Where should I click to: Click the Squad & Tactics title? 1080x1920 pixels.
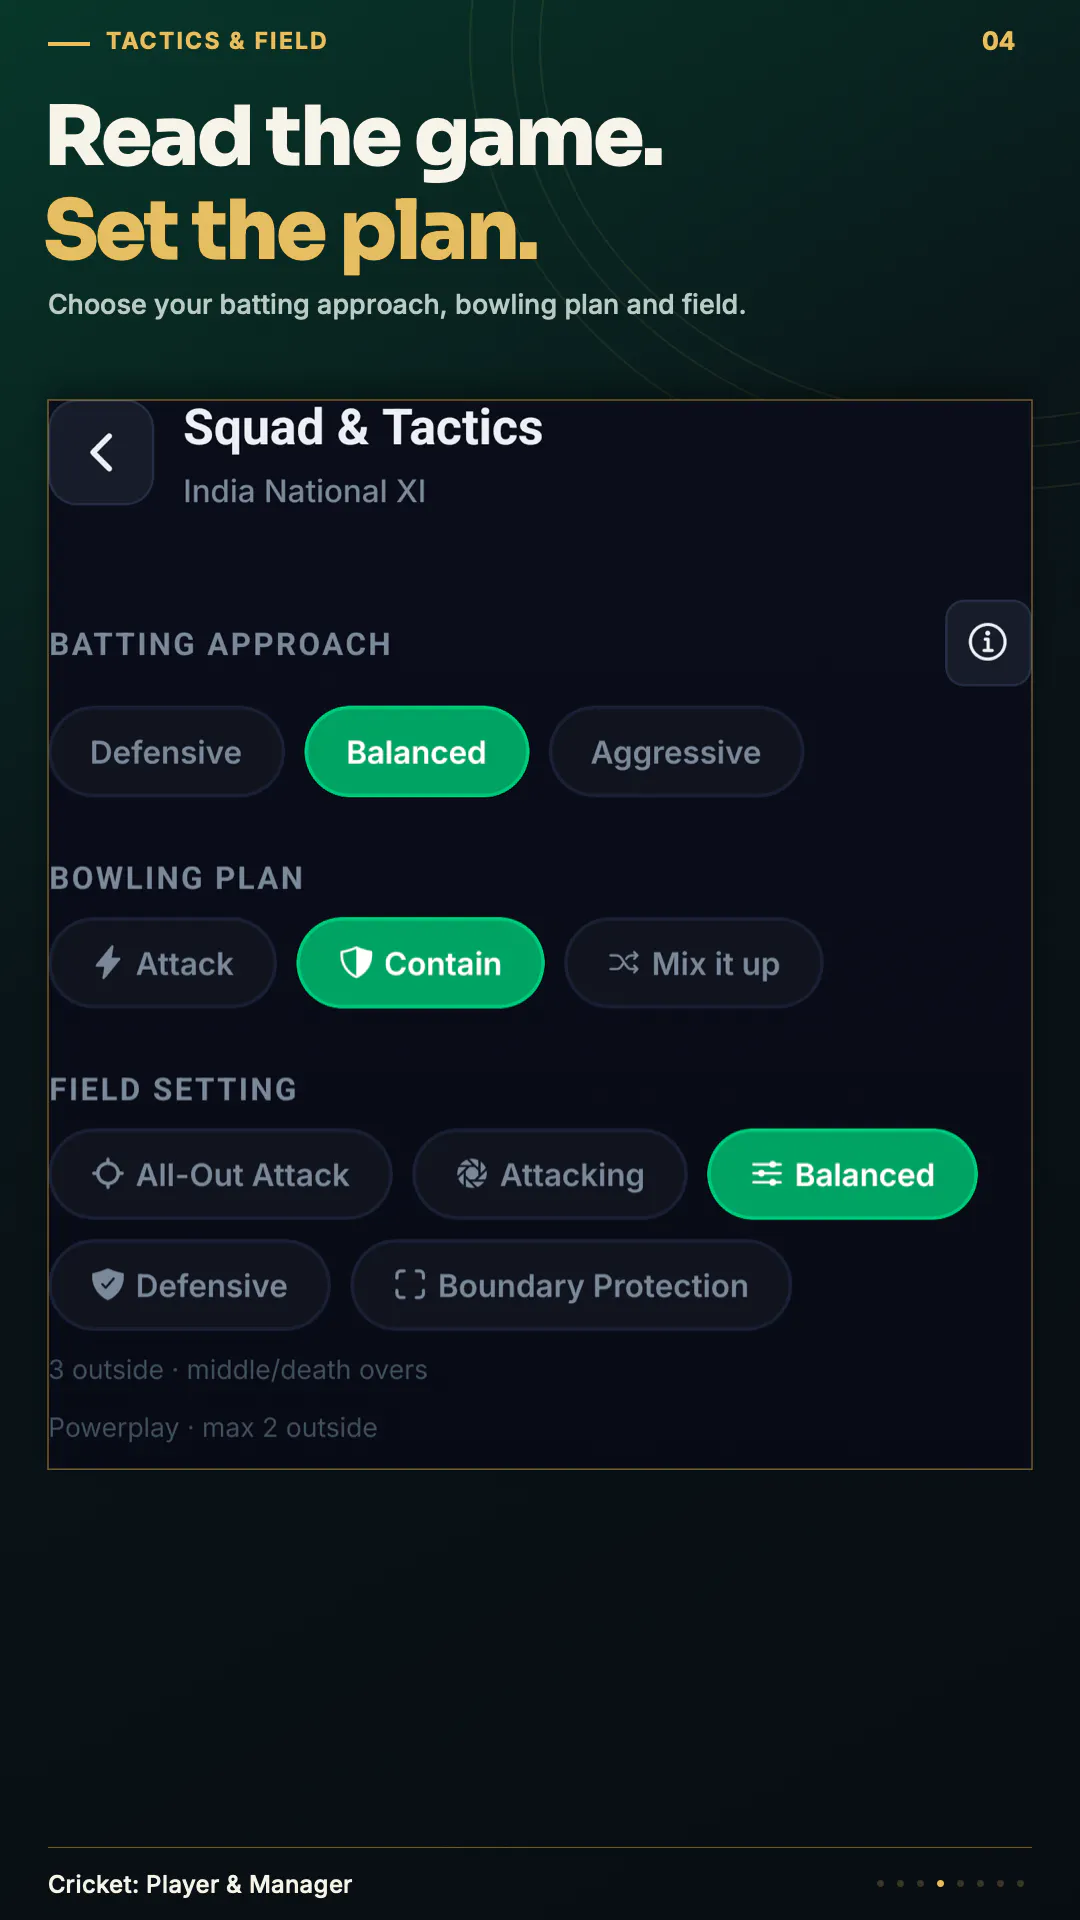[x=363, y=428]
